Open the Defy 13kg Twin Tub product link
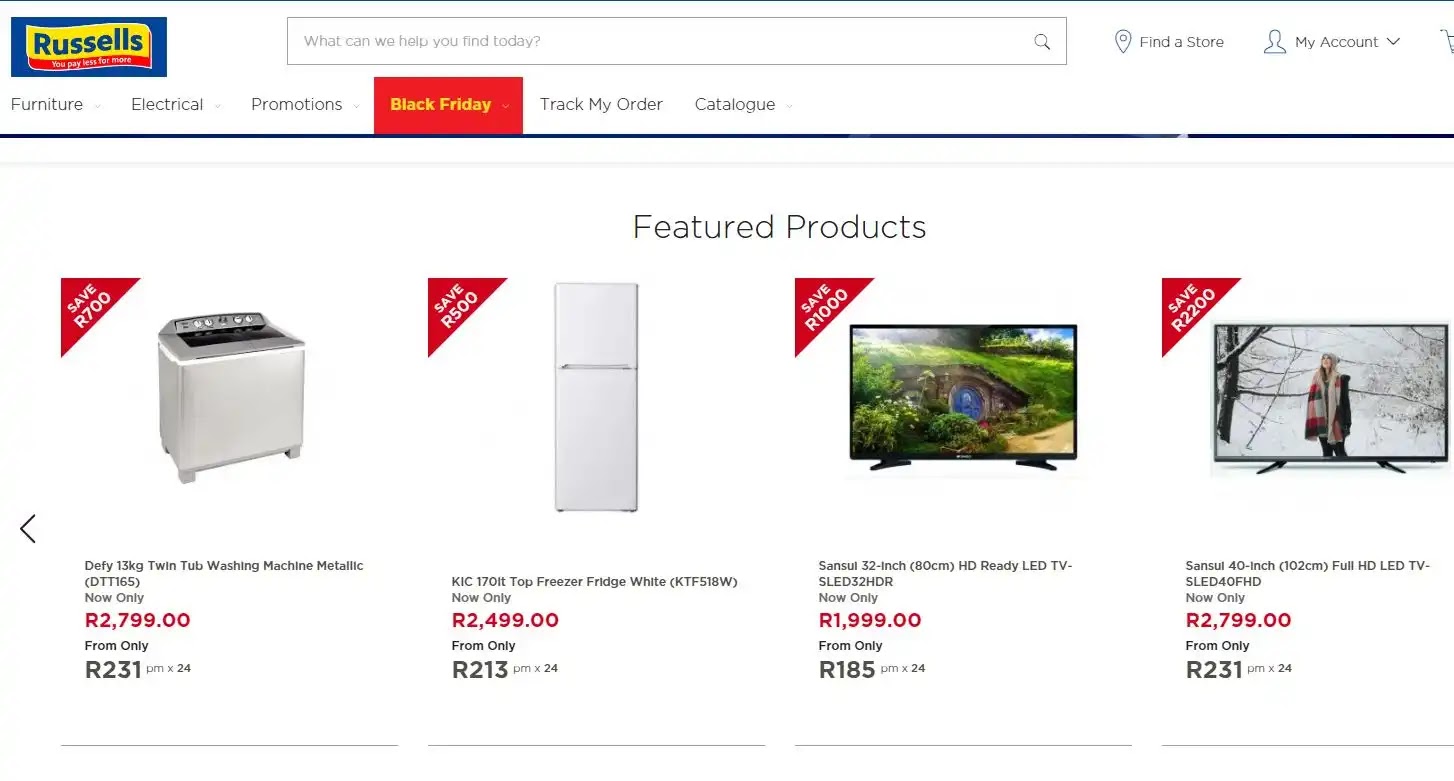The height and width of the screenshot is (781, 1454). click(222, 573)
